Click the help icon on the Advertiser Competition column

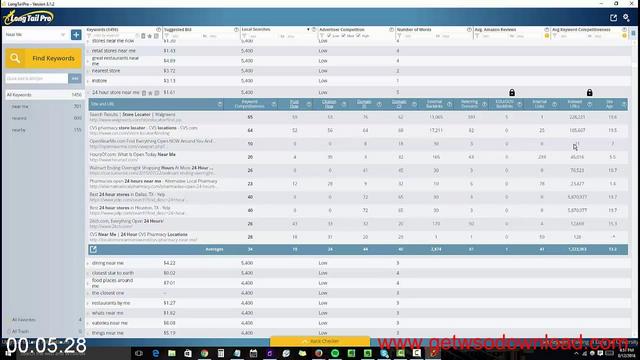tap(391, 30)
